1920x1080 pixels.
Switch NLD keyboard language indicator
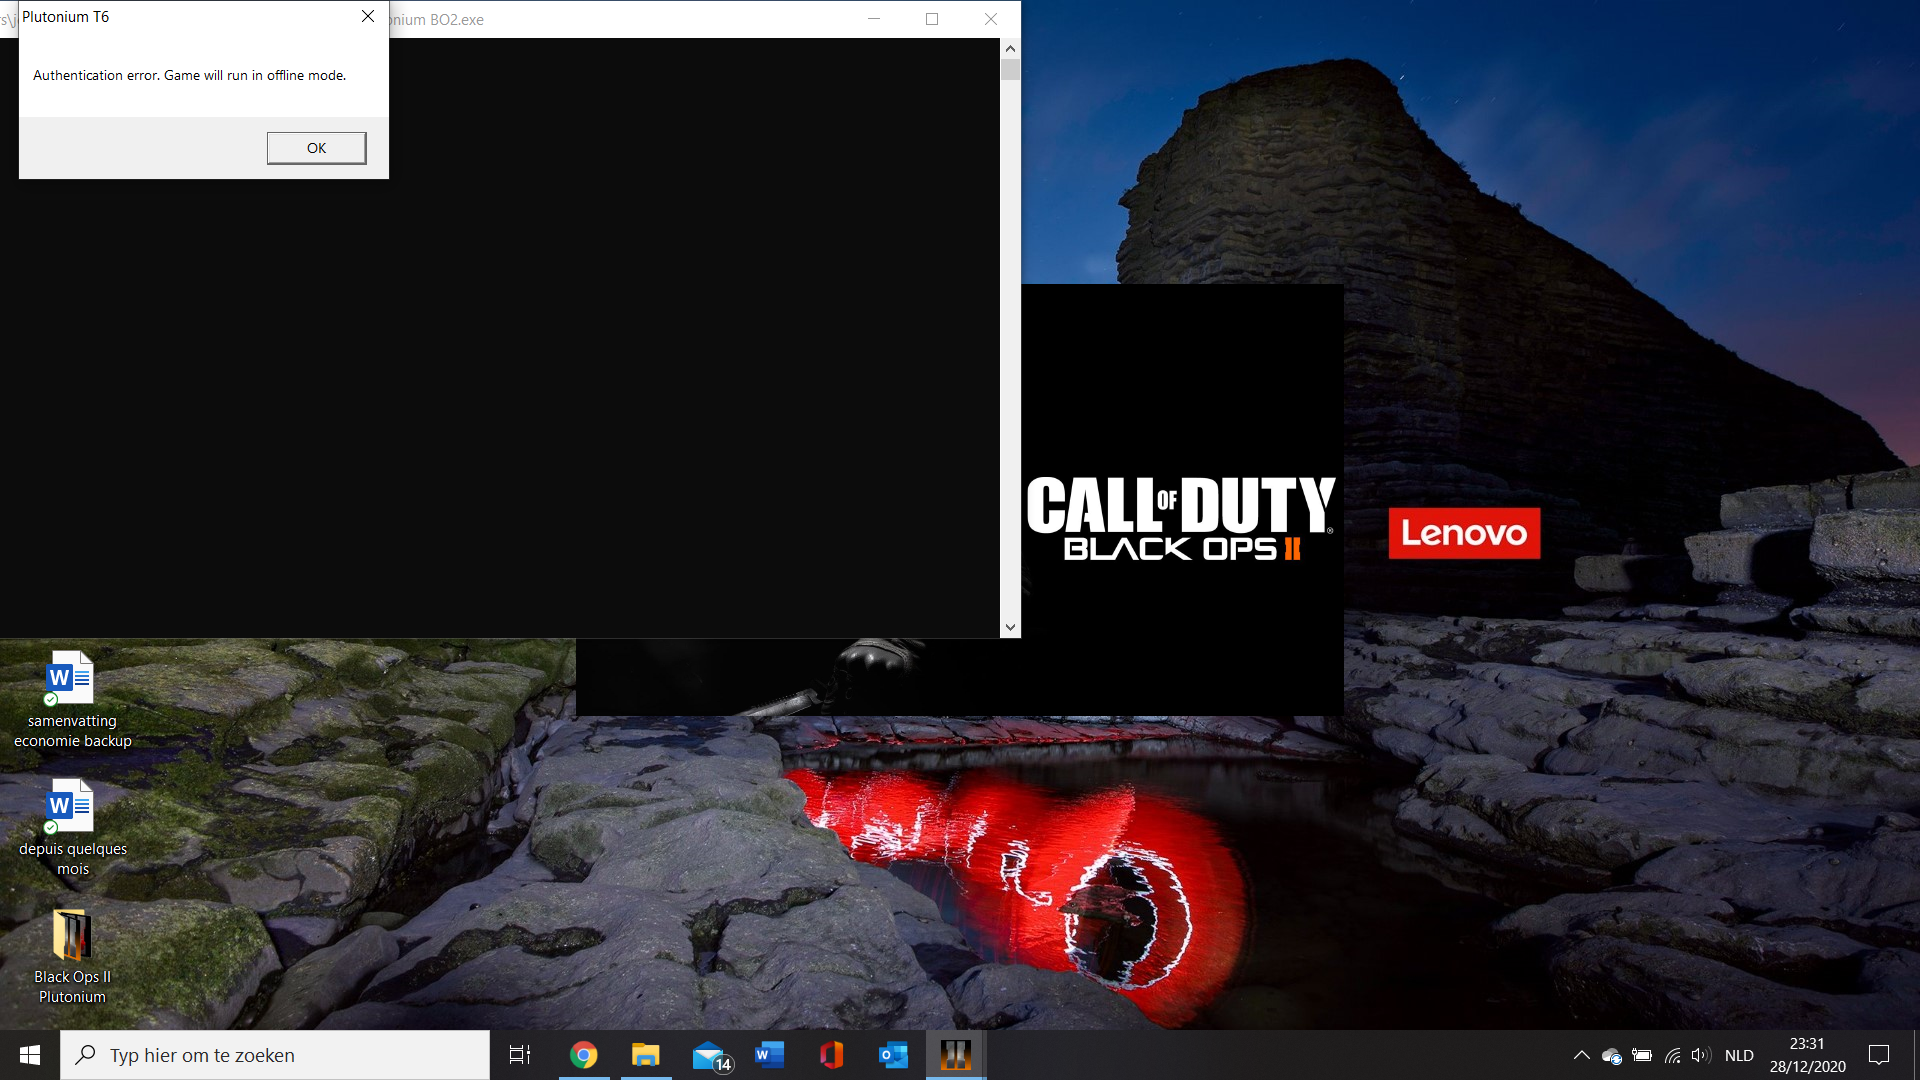pos(1739,1055)
